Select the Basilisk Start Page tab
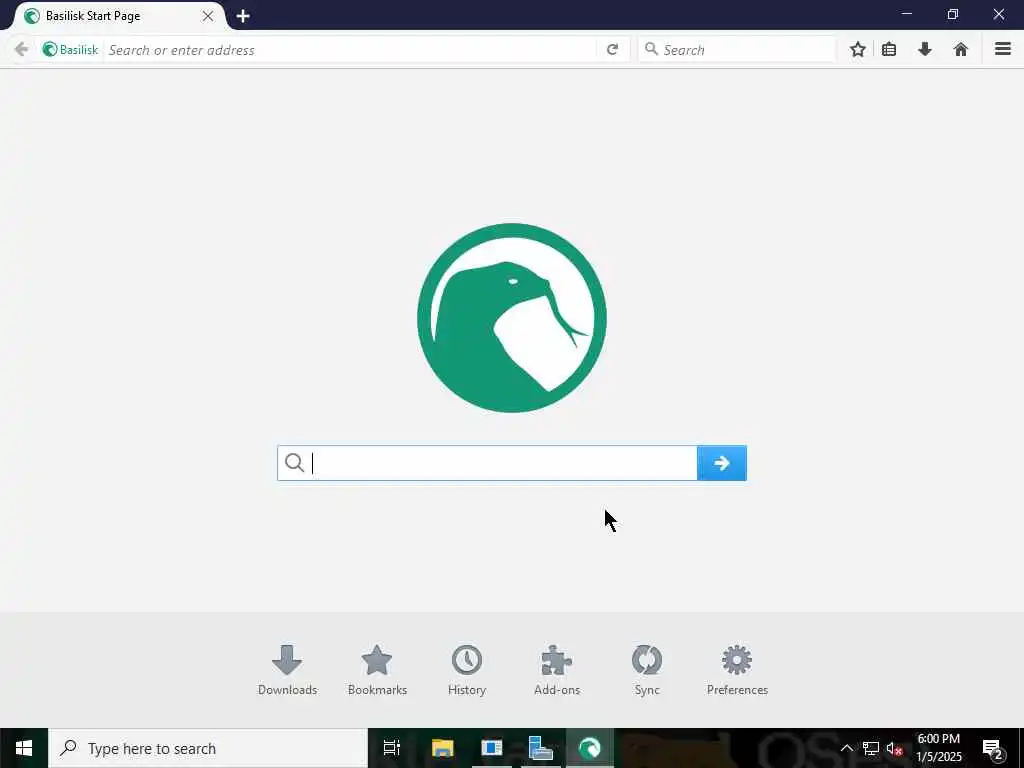This screenshot has width=1024, height=768. tap(118, 16)
